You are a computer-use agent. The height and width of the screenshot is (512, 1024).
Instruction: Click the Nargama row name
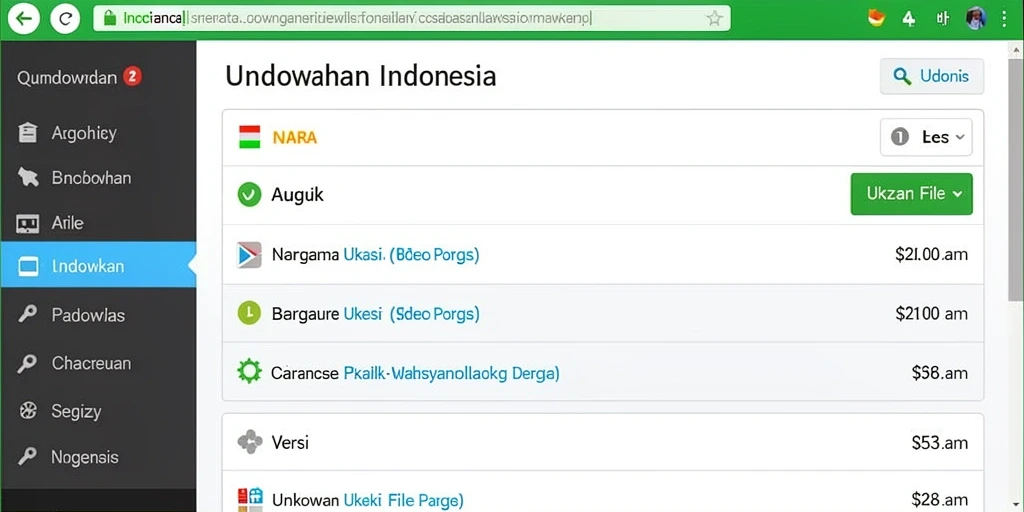[x=305, y=255]
